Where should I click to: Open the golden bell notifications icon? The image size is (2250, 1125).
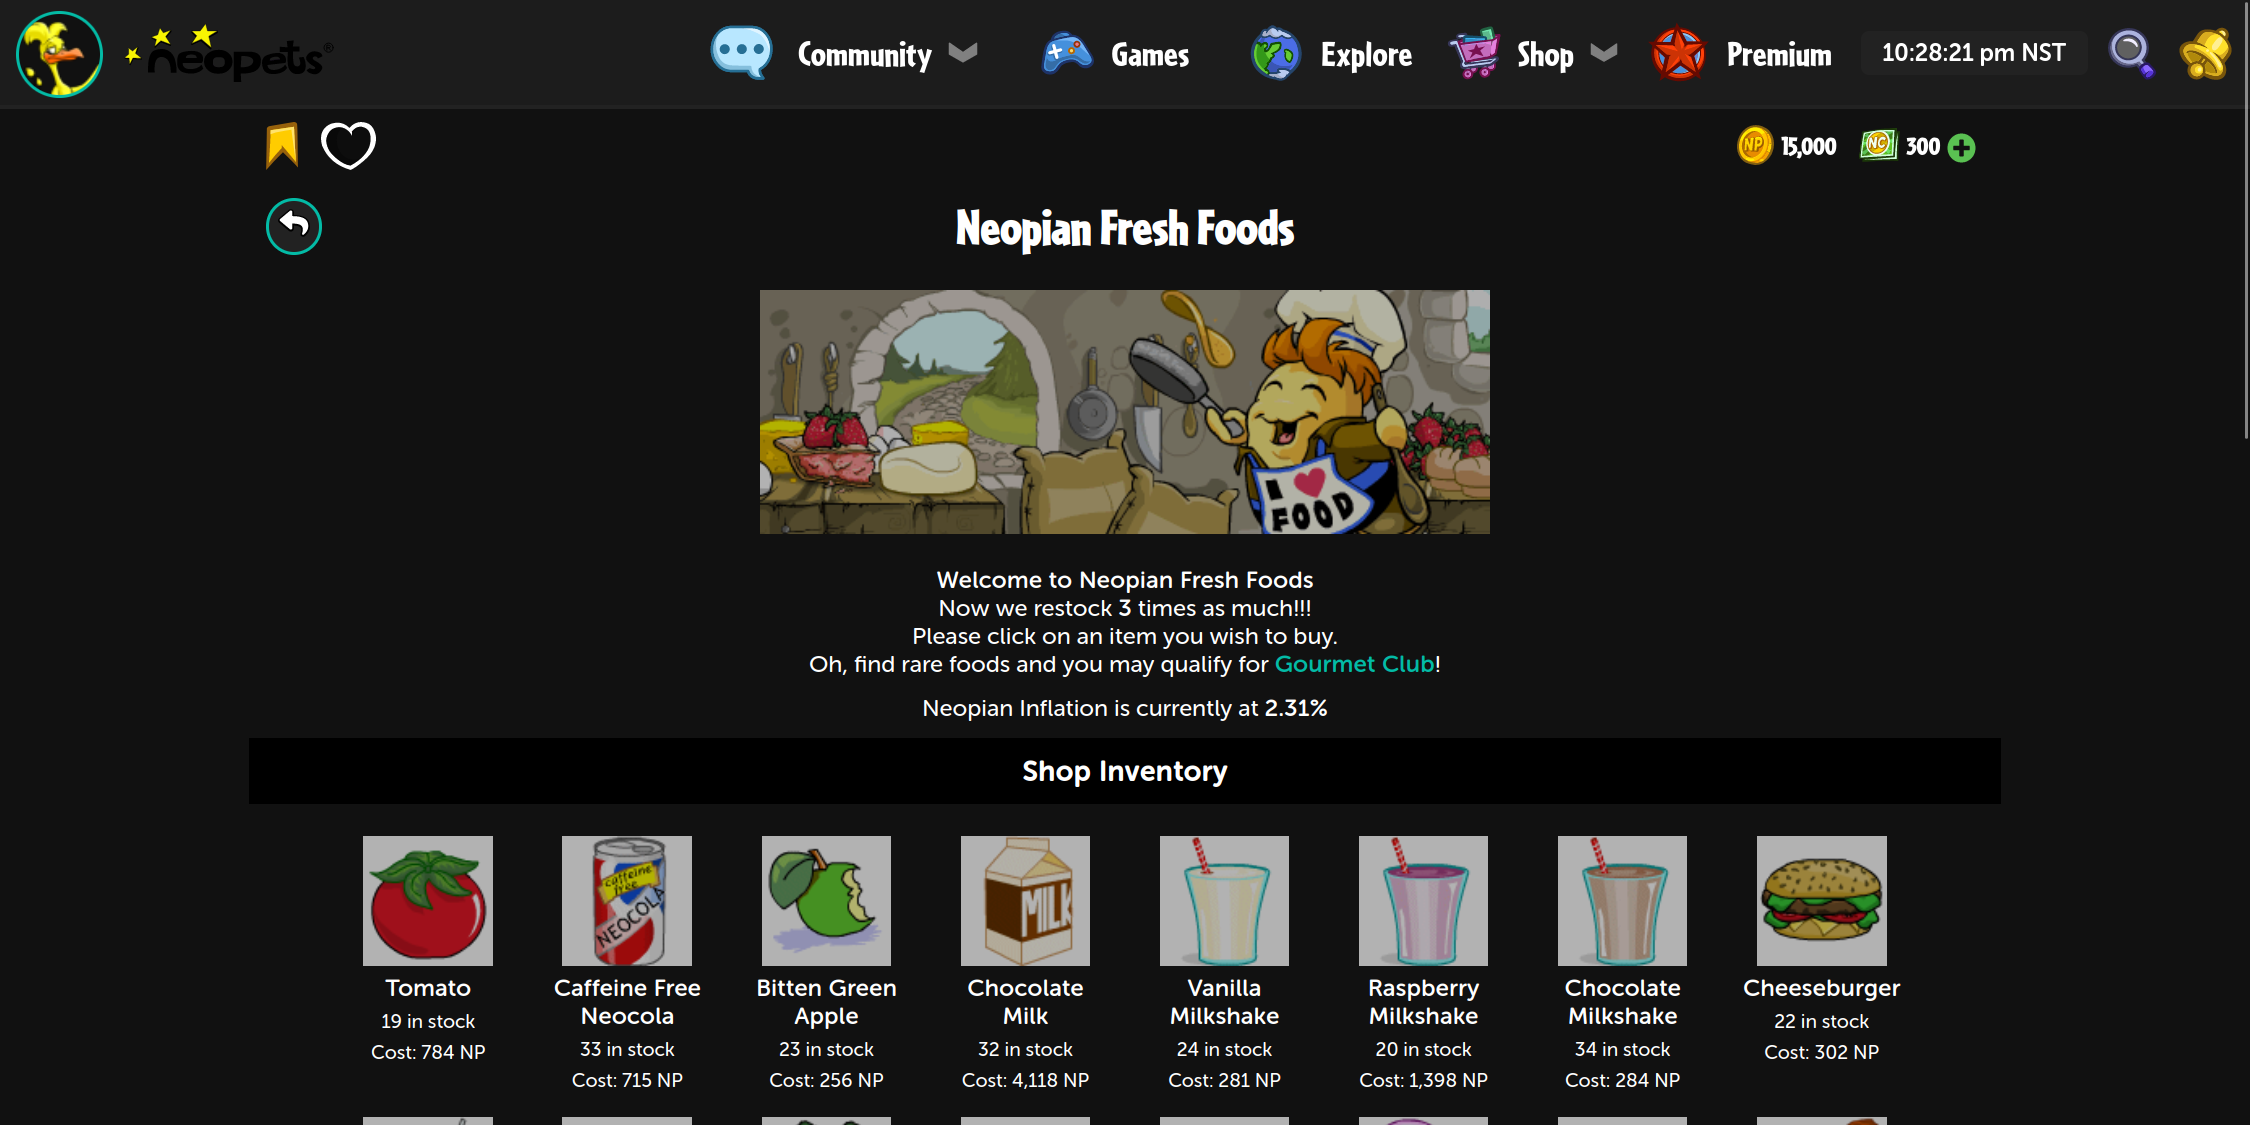[x=2205, y=53]
